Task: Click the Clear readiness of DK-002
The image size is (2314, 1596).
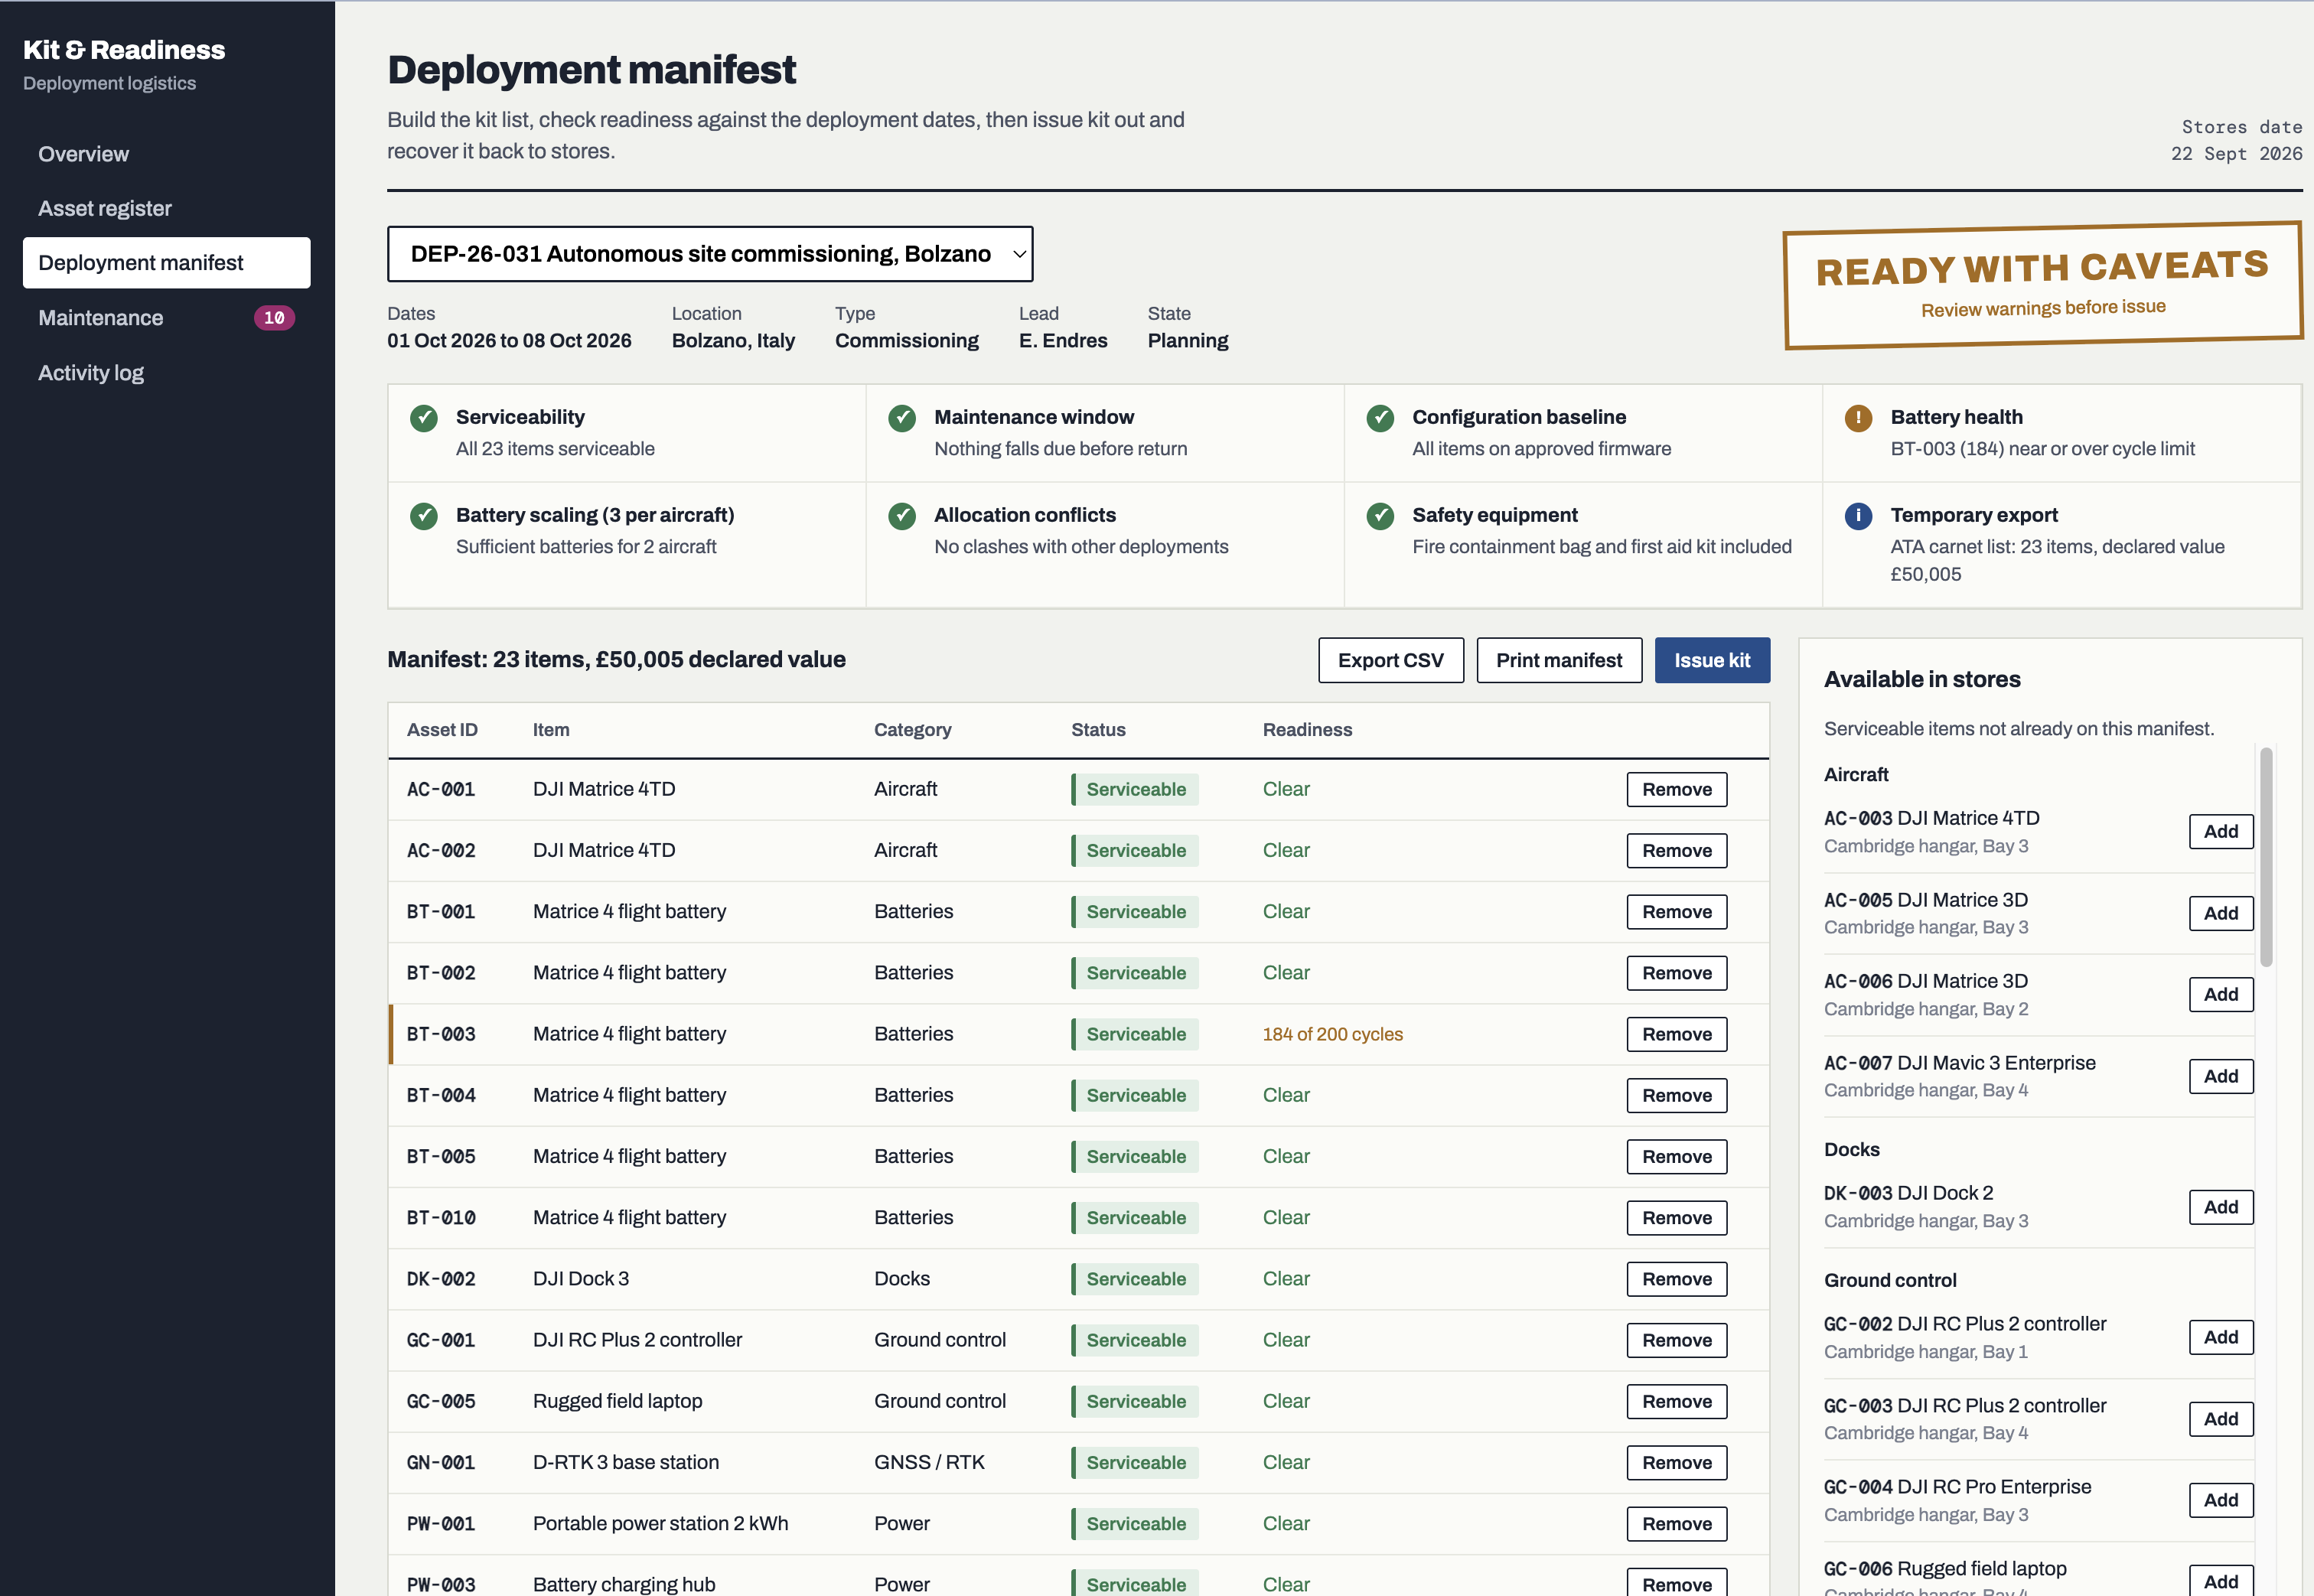Action: 1286,1279
